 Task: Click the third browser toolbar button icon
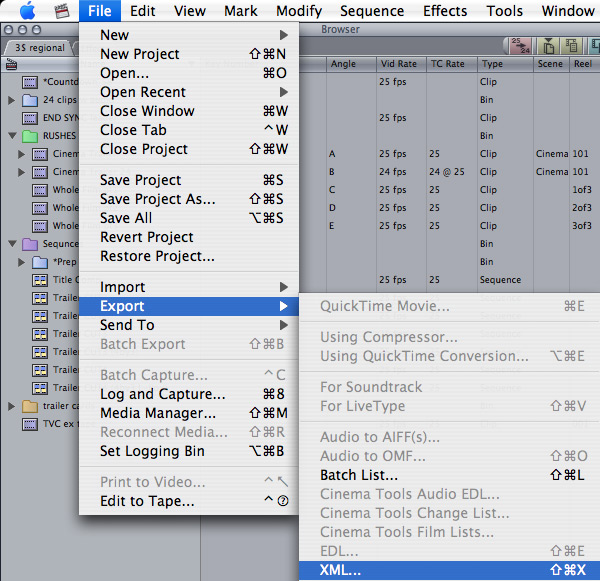pos(572,46)
